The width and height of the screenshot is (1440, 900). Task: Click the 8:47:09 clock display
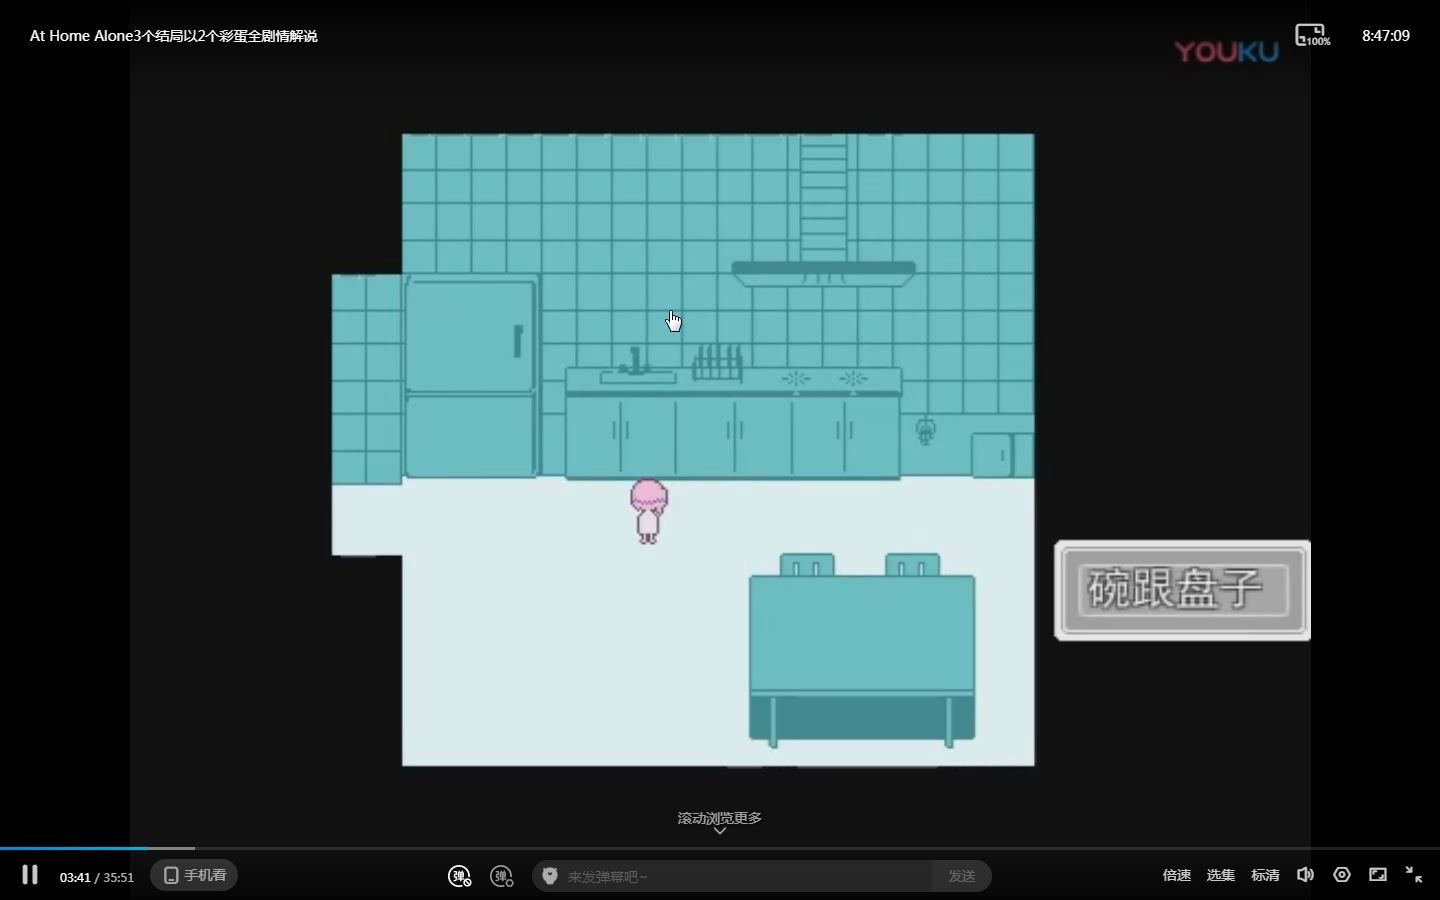(x=1386, y=36)
